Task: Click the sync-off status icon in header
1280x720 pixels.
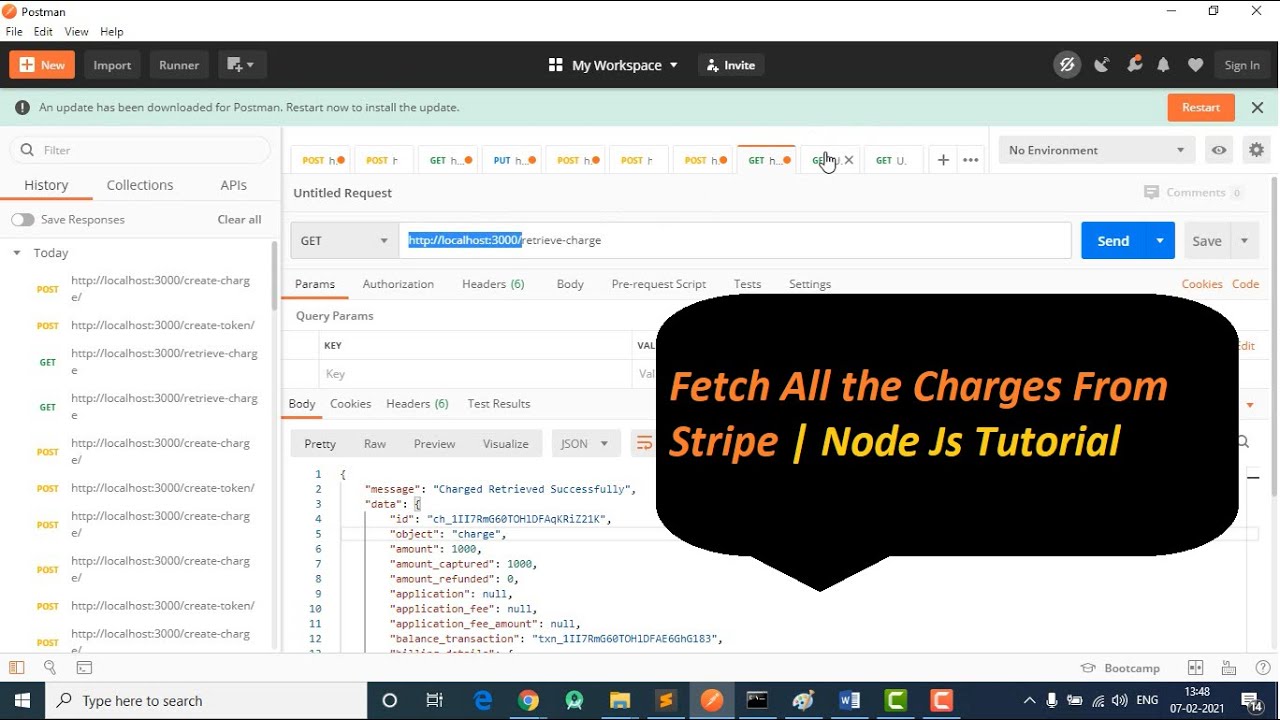Action: tap(1068, 65)
